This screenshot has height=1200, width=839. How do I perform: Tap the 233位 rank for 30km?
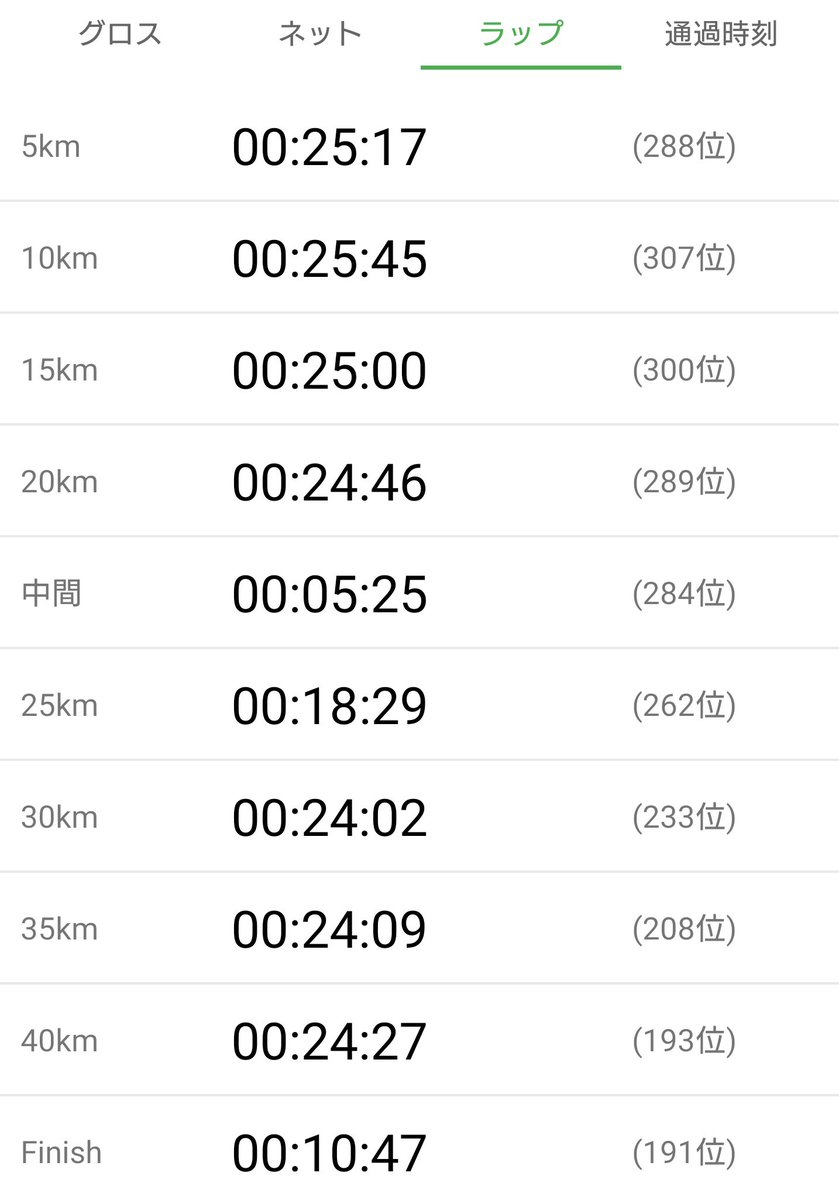pyautogui.click(x=684, y=819)
